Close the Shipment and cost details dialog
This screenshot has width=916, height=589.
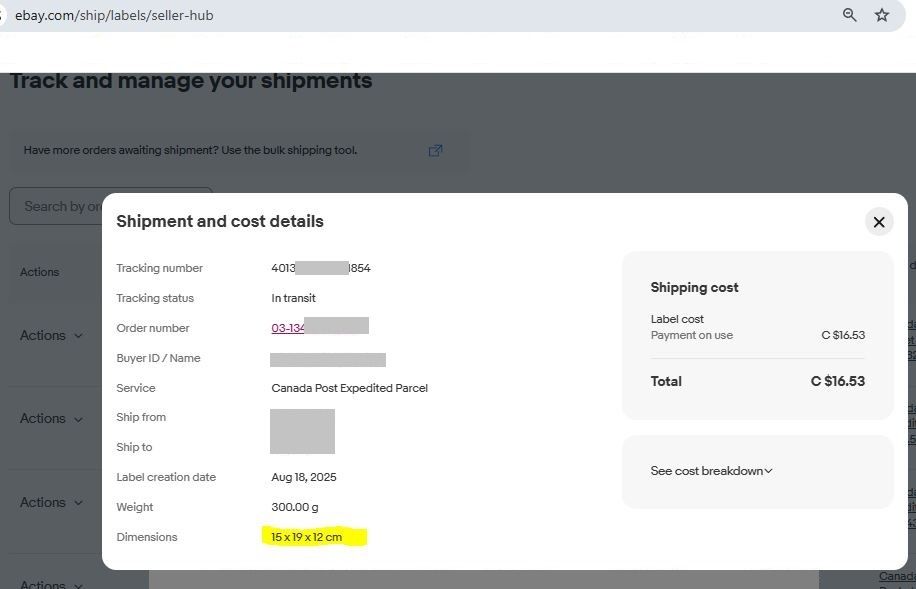click(878, 222)
